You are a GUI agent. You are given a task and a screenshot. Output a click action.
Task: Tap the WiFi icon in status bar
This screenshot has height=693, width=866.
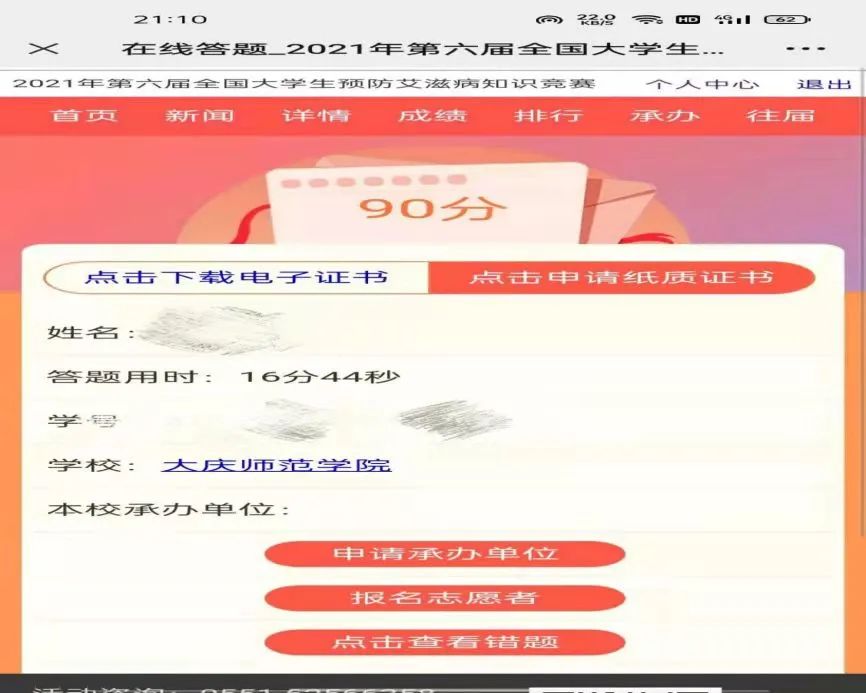[x=648, y=19]
